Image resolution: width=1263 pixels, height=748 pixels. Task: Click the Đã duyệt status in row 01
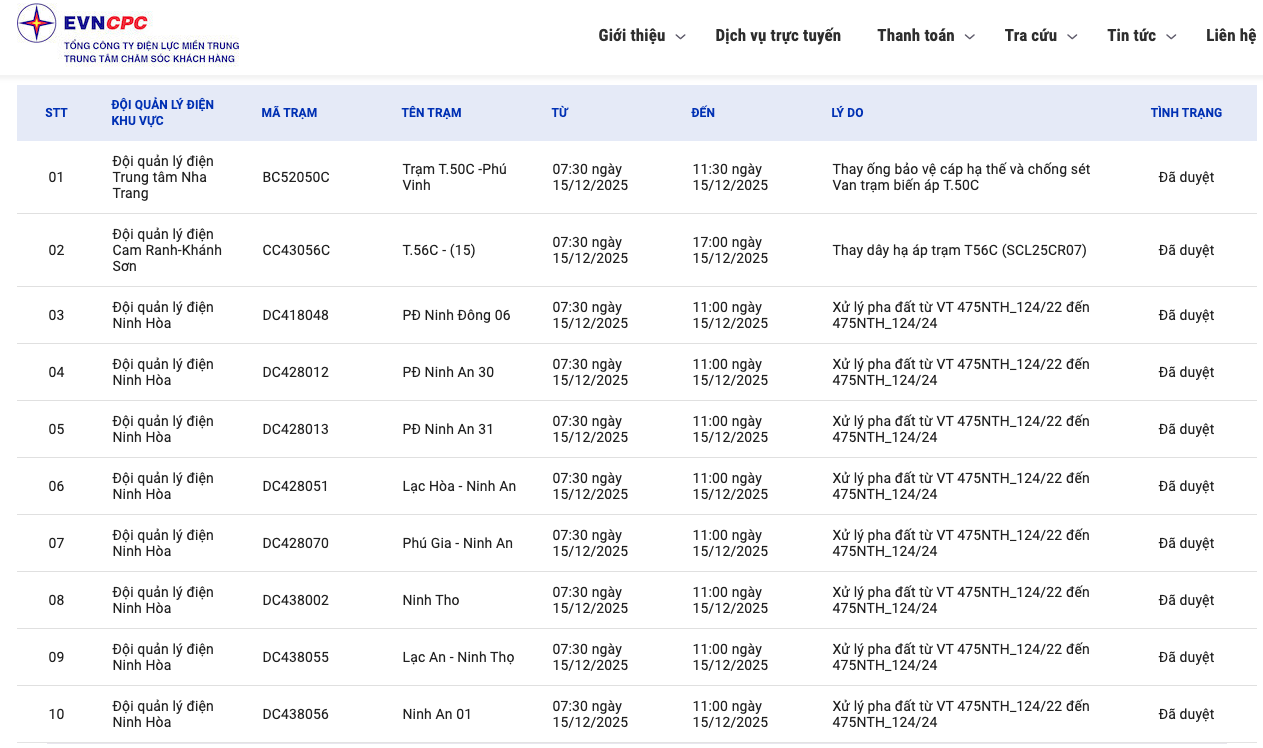coord(1186,177)
